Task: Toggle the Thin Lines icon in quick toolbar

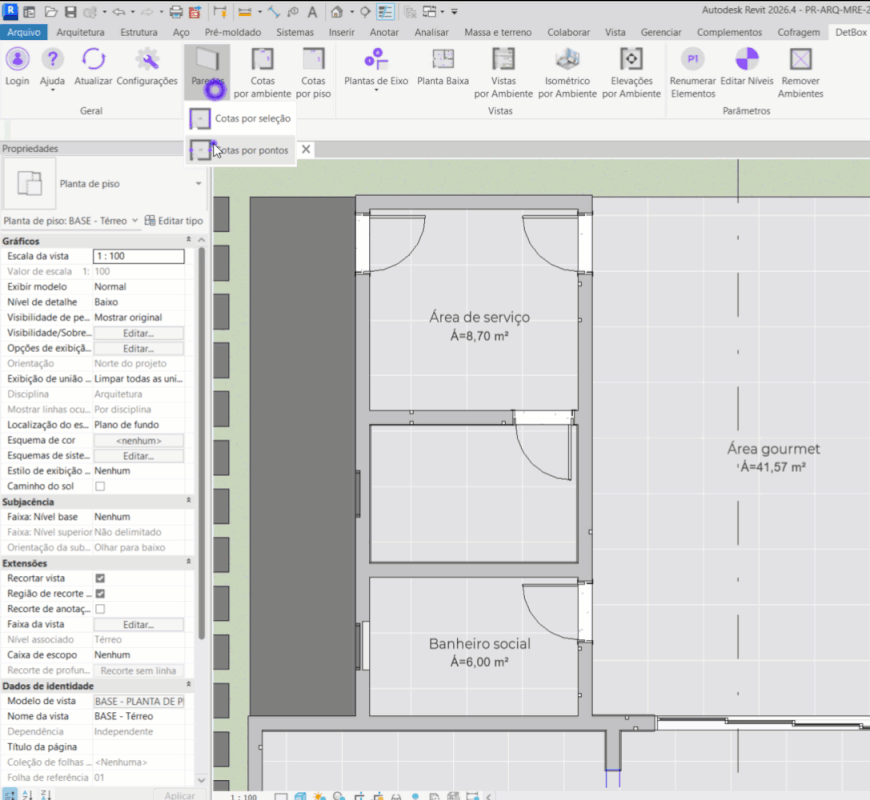Action: click(x=385, y=11)
